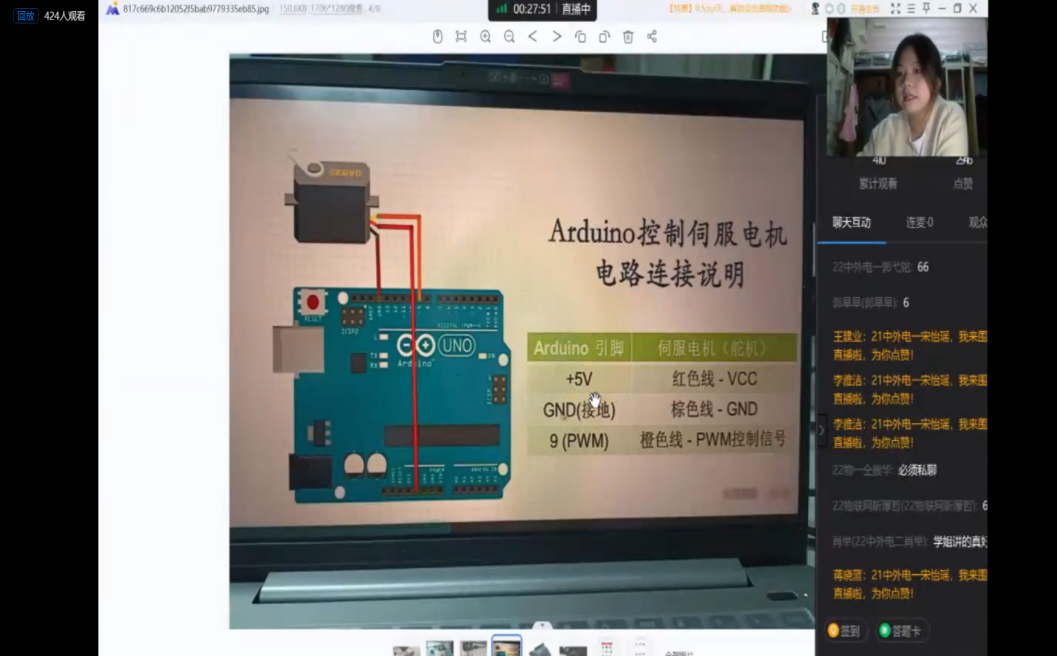Click the 'Arduino 引脚' table header
This screenshot has height=656, width=1057.
(579, 348)
